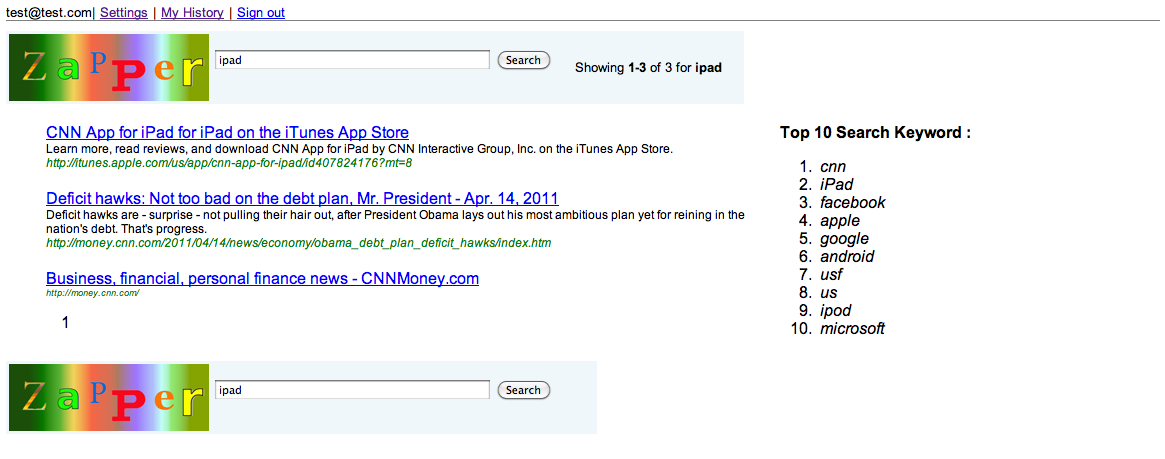The height and width of the screenshot is (459, 1165).
Task: Click the top Zapper rainbow logo
Action: point(109,68)
